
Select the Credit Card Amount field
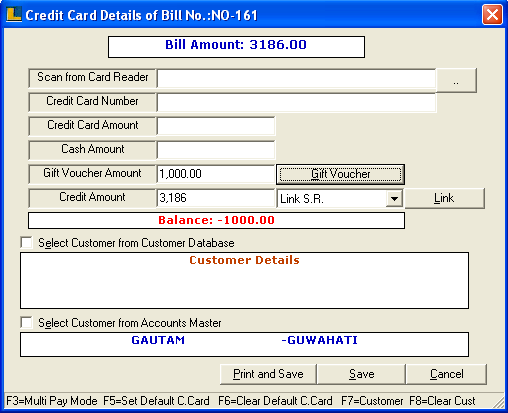[x=216, y=126]
